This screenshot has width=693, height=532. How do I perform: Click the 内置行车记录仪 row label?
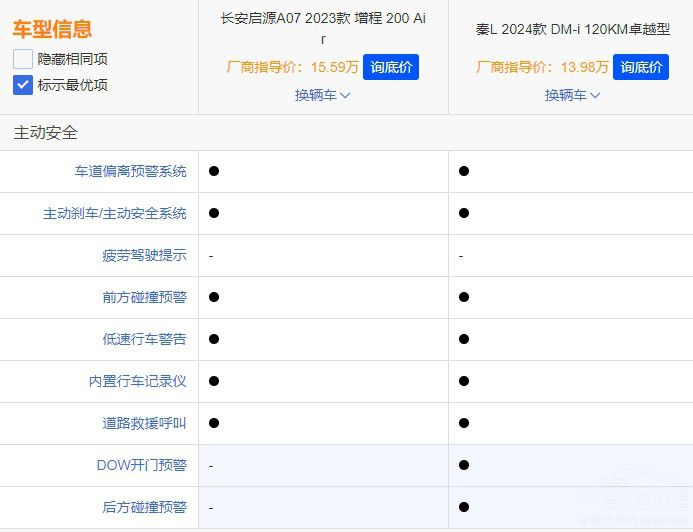point(137,381)
